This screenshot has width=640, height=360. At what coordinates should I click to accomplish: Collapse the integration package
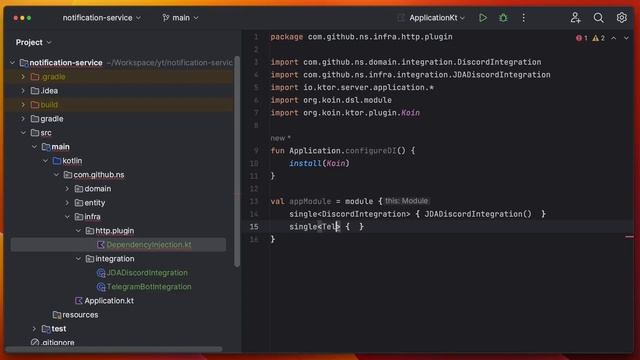click(78, 259)
